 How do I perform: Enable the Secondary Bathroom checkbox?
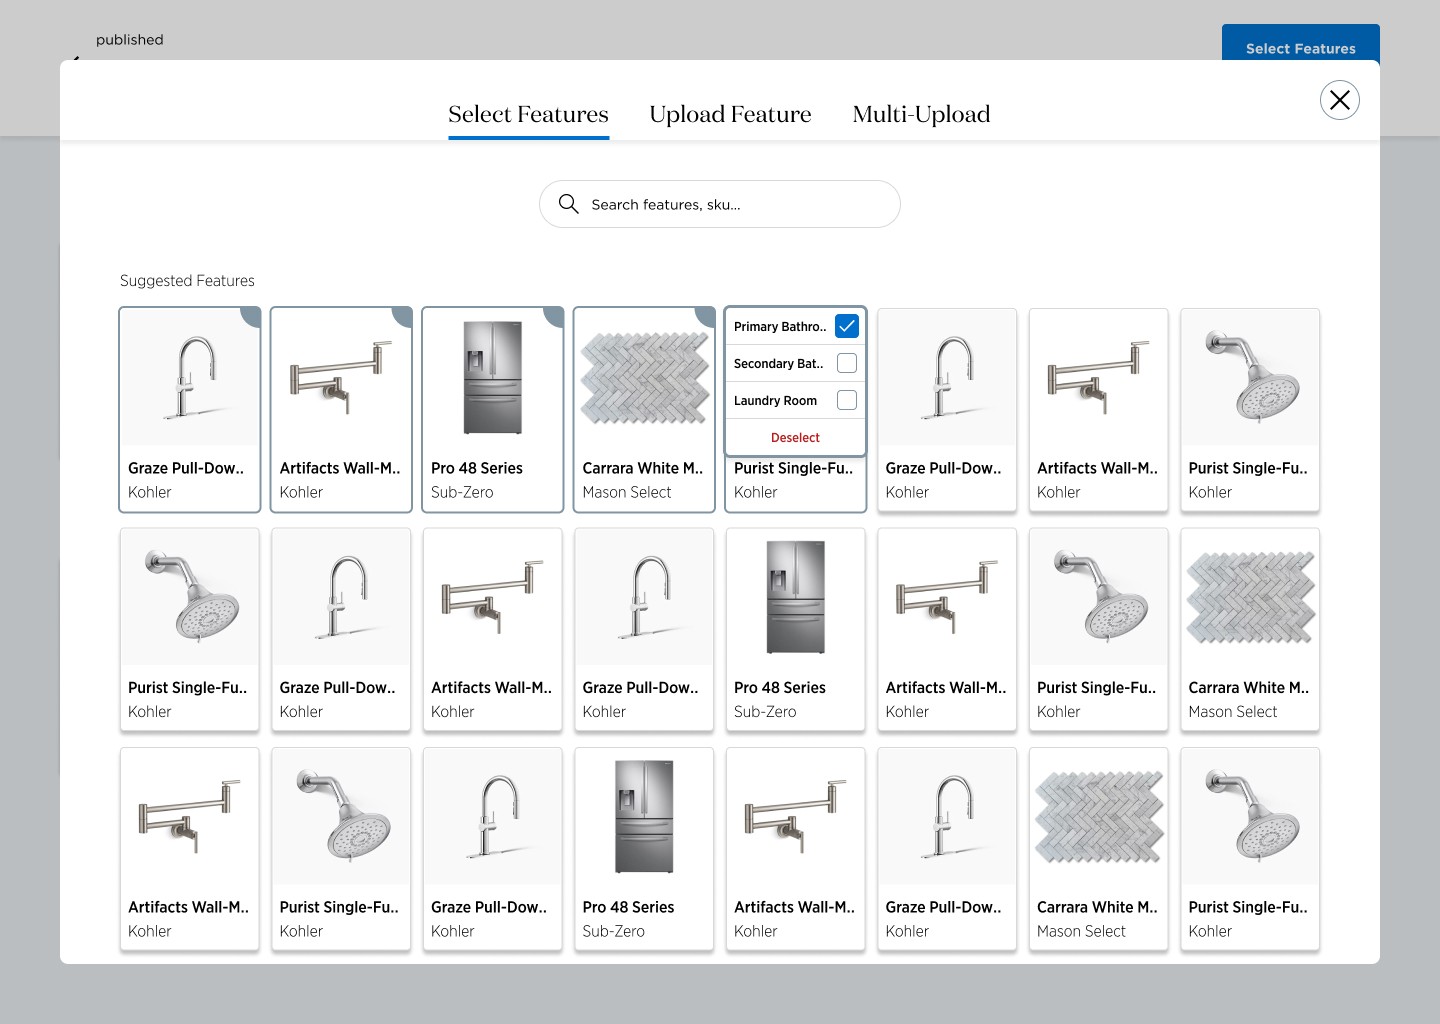[846, 363]
